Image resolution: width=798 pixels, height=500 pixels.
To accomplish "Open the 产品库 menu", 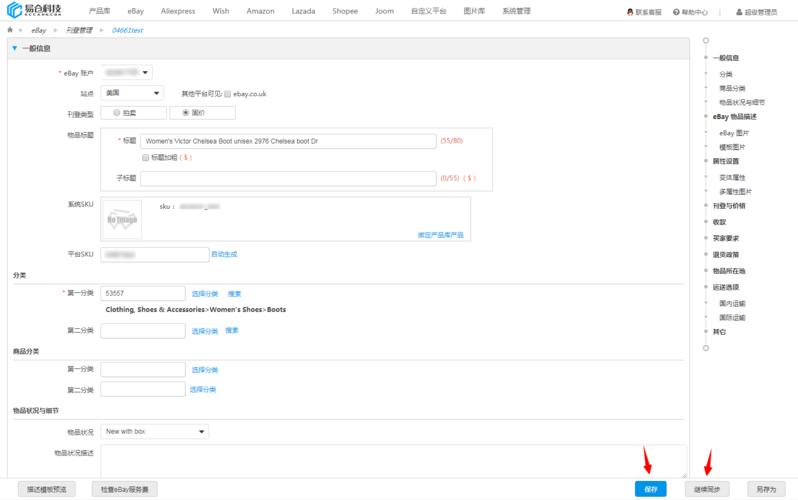I will tap(99, 11).
